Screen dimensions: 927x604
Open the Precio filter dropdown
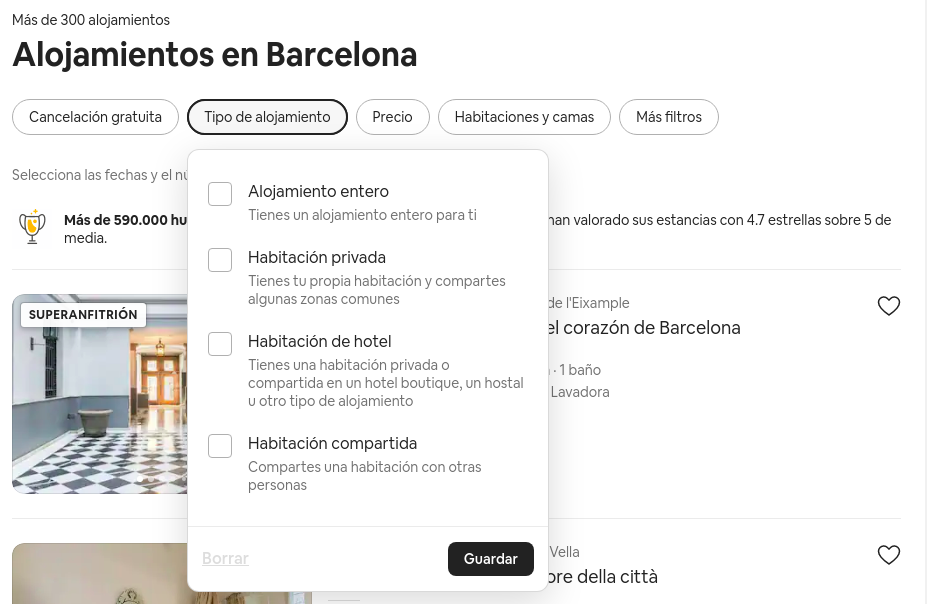[392, 117]
